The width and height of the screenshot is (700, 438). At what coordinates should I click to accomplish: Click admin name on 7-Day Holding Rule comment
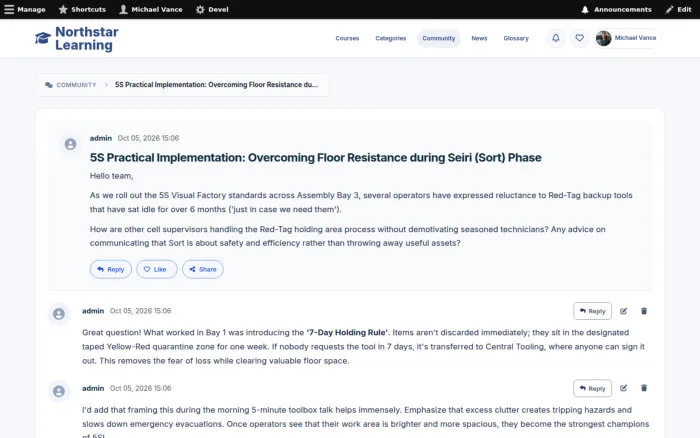[x=93, y=311]
